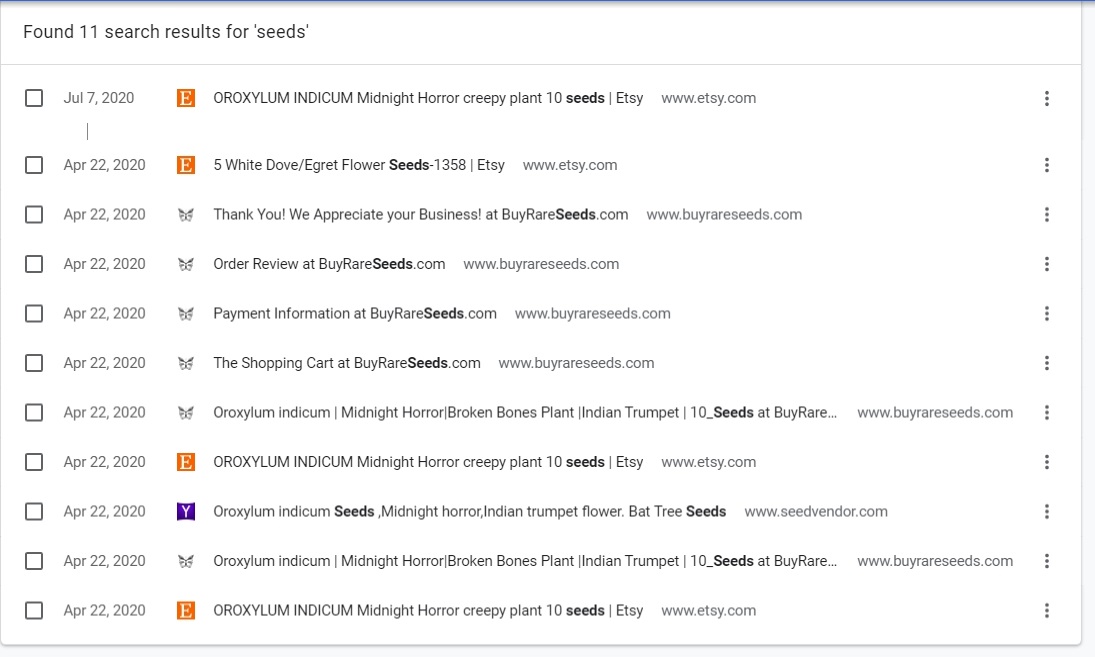Image resolution: width=1095 pixels, height=657 pixels.
Task: Click the purple Y favicon on the seedvendor.com entry
Action: [185, 511]
